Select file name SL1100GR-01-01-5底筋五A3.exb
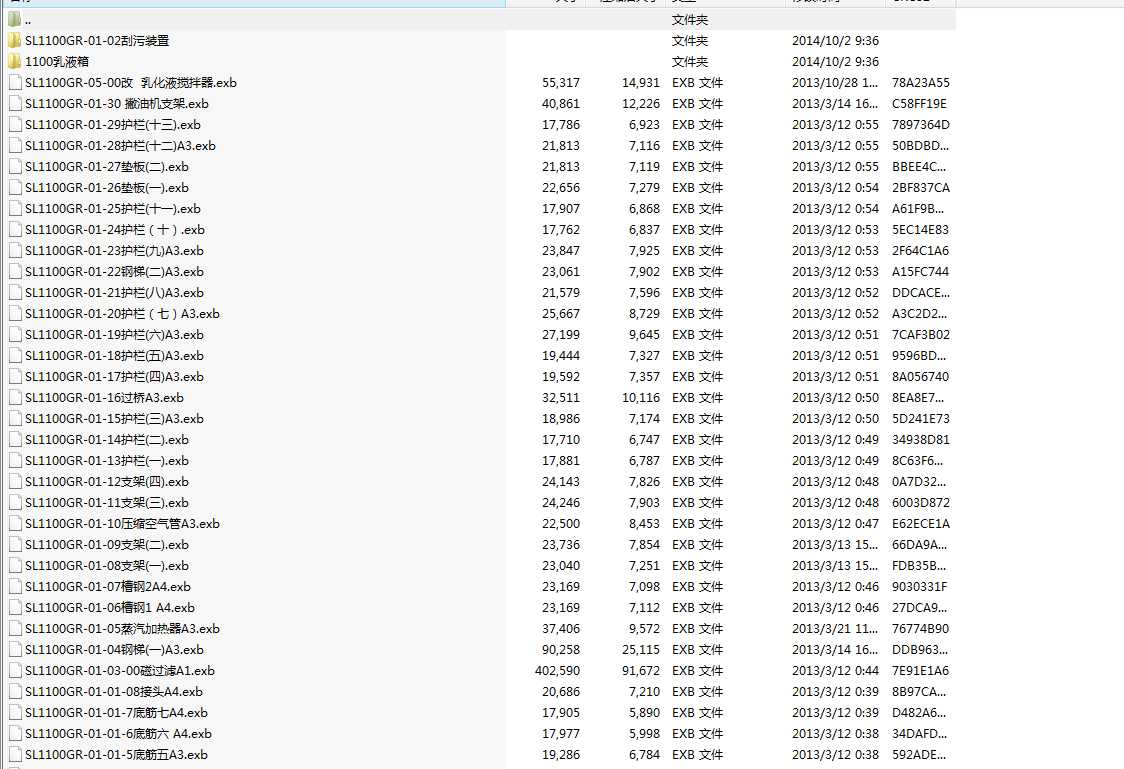 click(116, 755)
